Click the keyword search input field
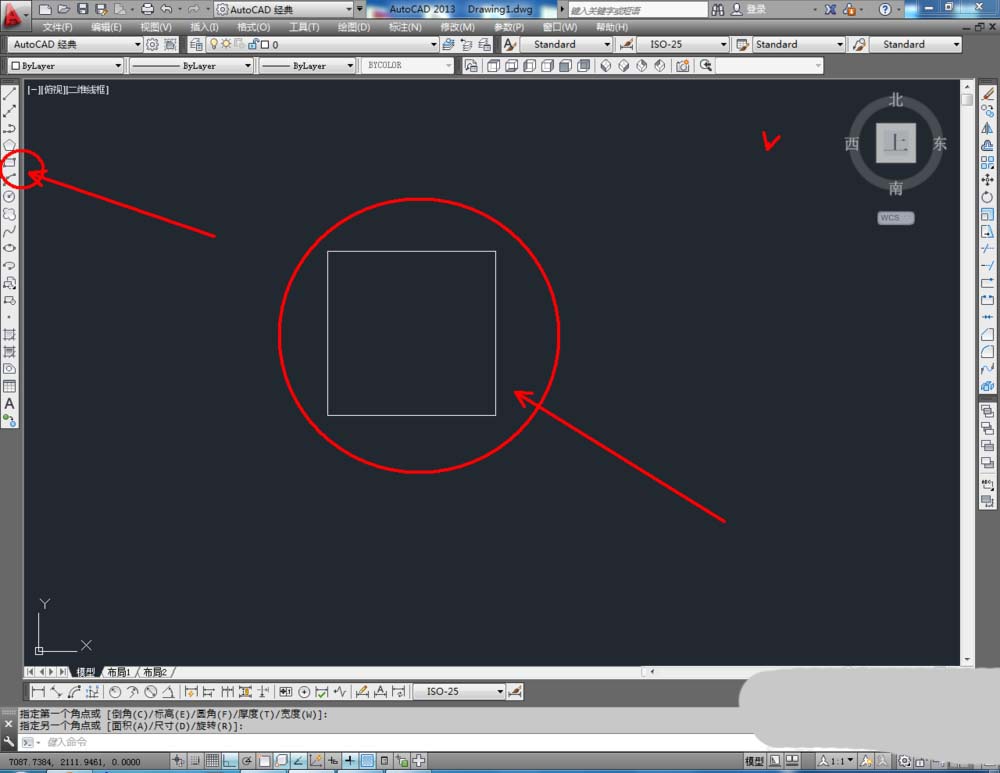 coord(638,10)
